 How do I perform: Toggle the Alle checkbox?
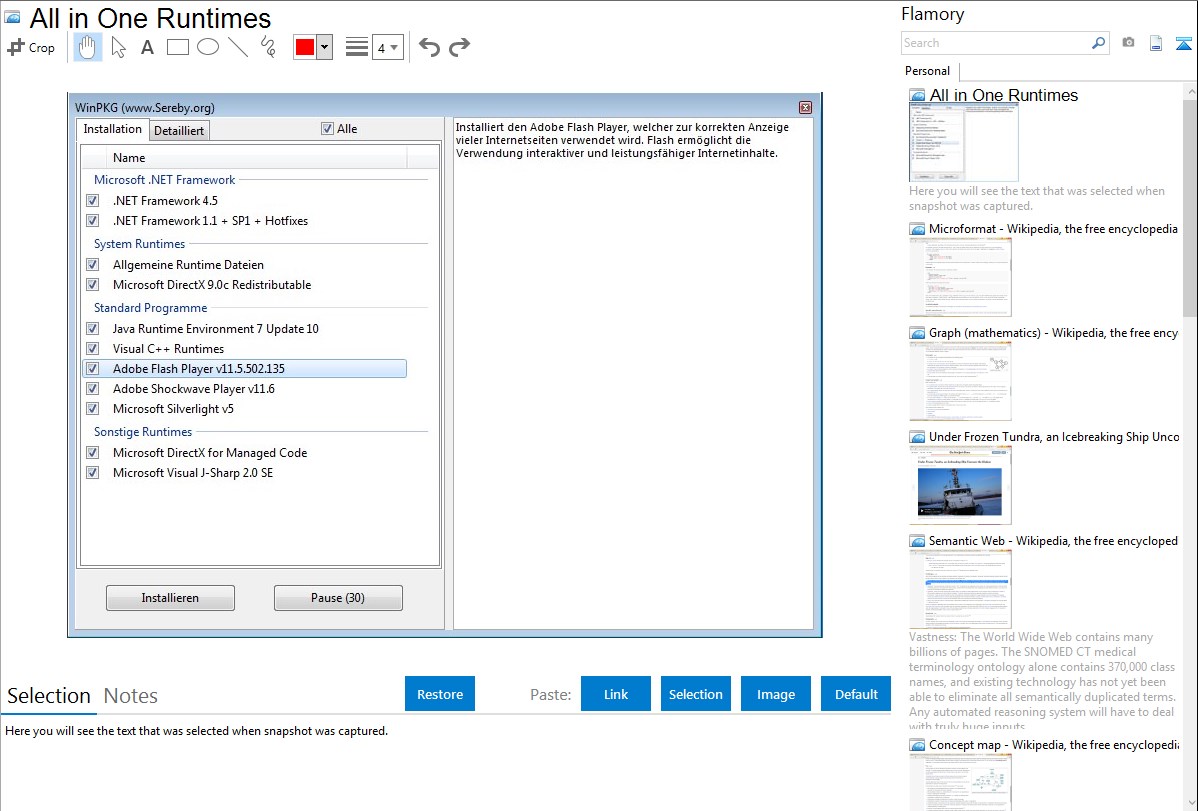(x=327, y=129)
